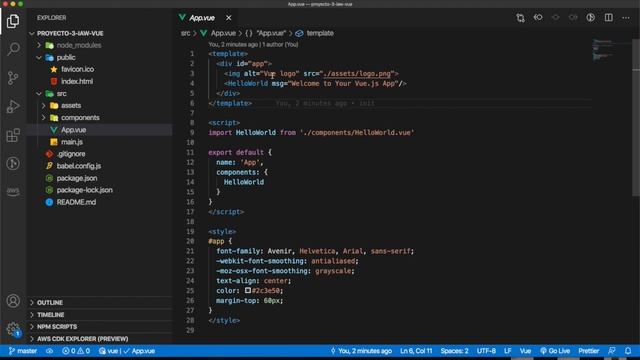Viewport: 640px width, 360px height.
Task: Click the feedback icon in status bar
Action: (611, 351)
